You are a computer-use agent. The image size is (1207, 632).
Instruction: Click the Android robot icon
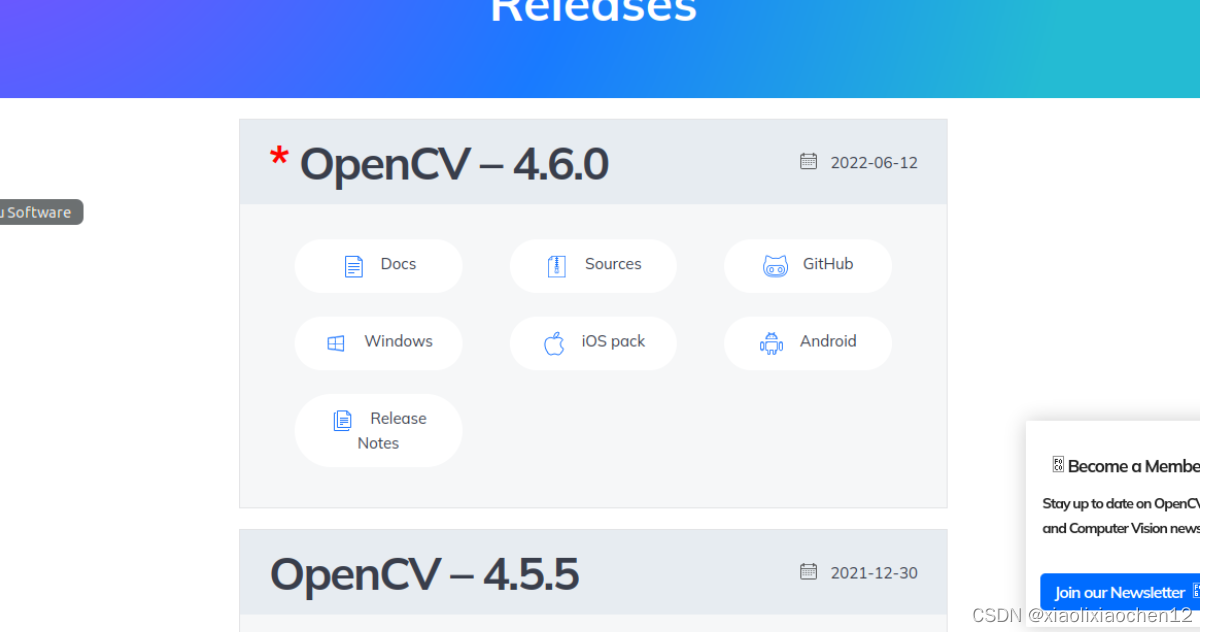pyautogui.click(x=771, y=343)
